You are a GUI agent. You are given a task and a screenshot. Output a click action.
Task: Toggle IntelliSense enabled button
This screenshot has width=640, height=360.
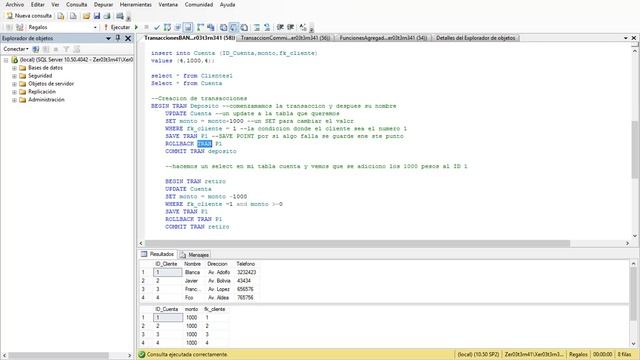(188, 27)
